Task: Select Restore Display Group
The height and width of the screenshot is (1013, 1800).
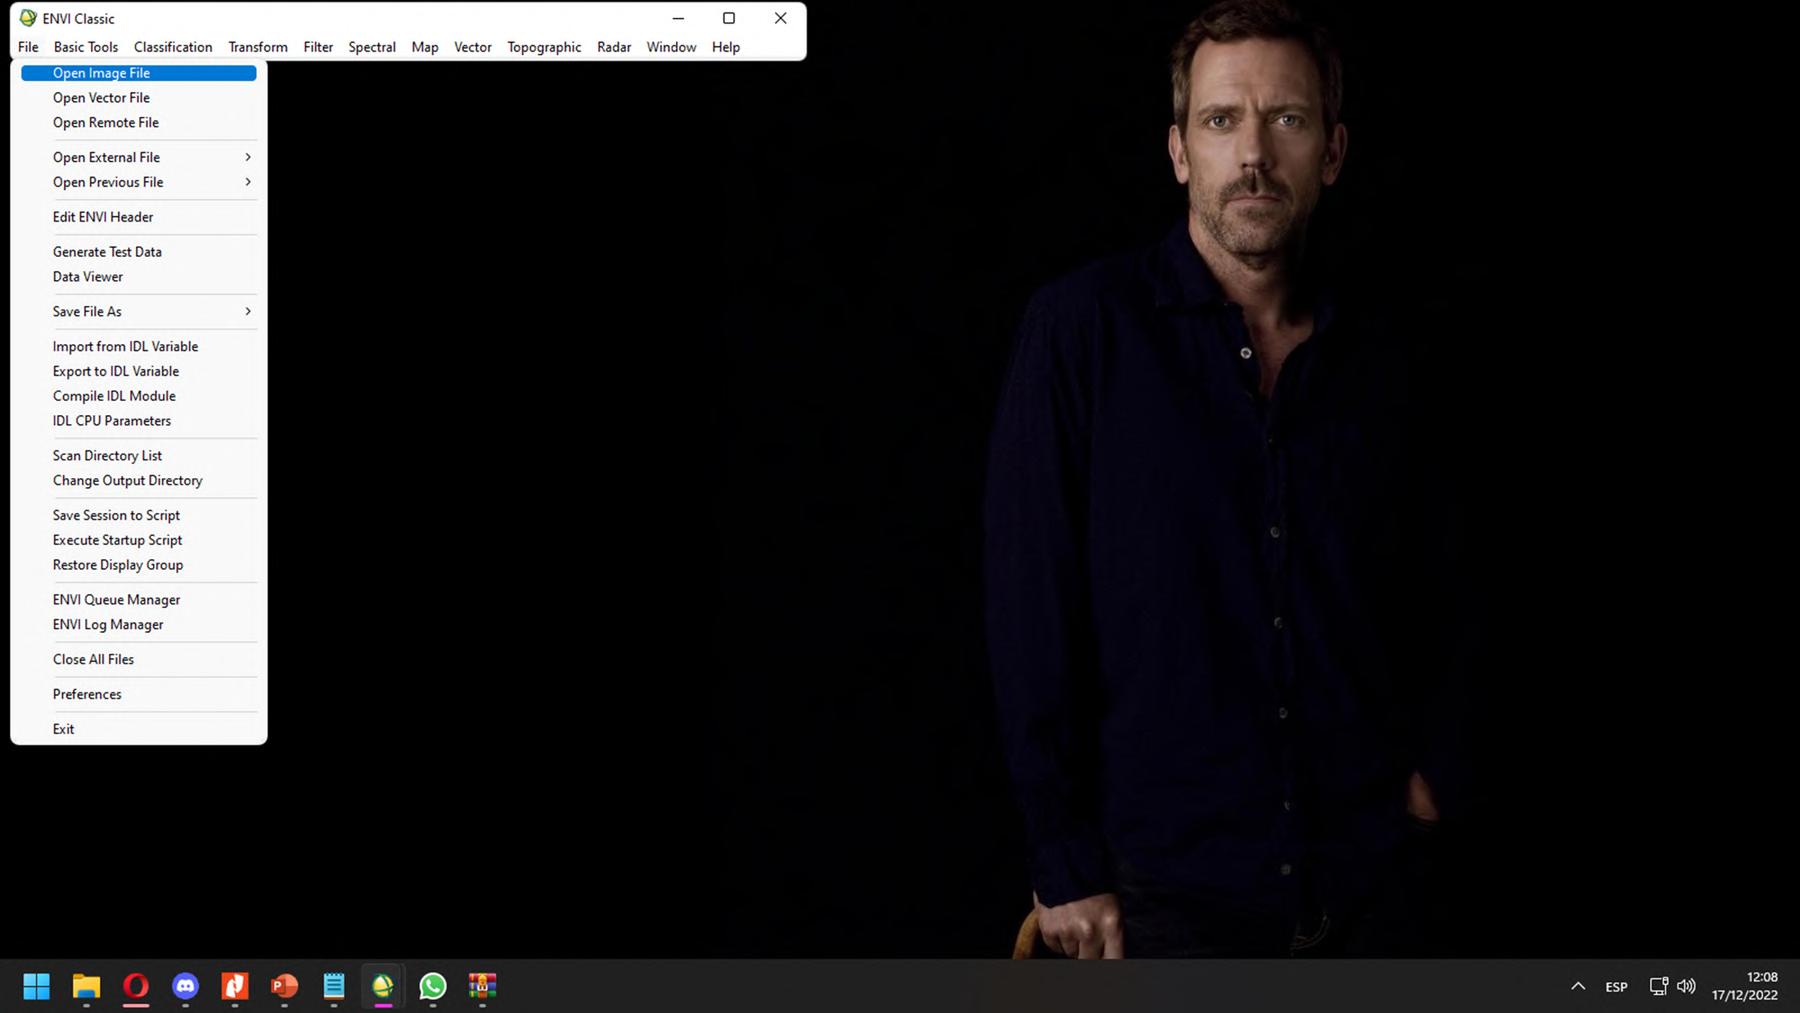Action: click(139, 565)
